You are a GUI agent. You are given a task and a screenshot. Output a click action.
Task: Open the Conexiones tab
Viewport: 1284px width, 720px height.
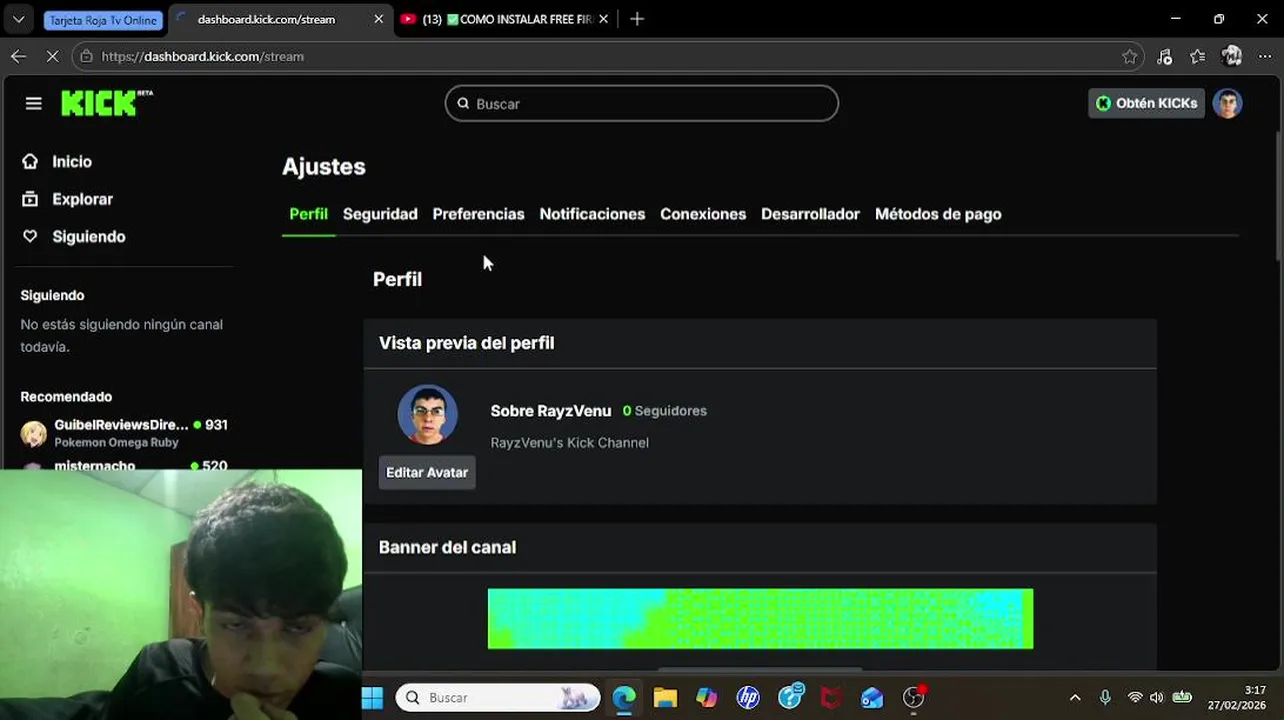pos(703,214)
